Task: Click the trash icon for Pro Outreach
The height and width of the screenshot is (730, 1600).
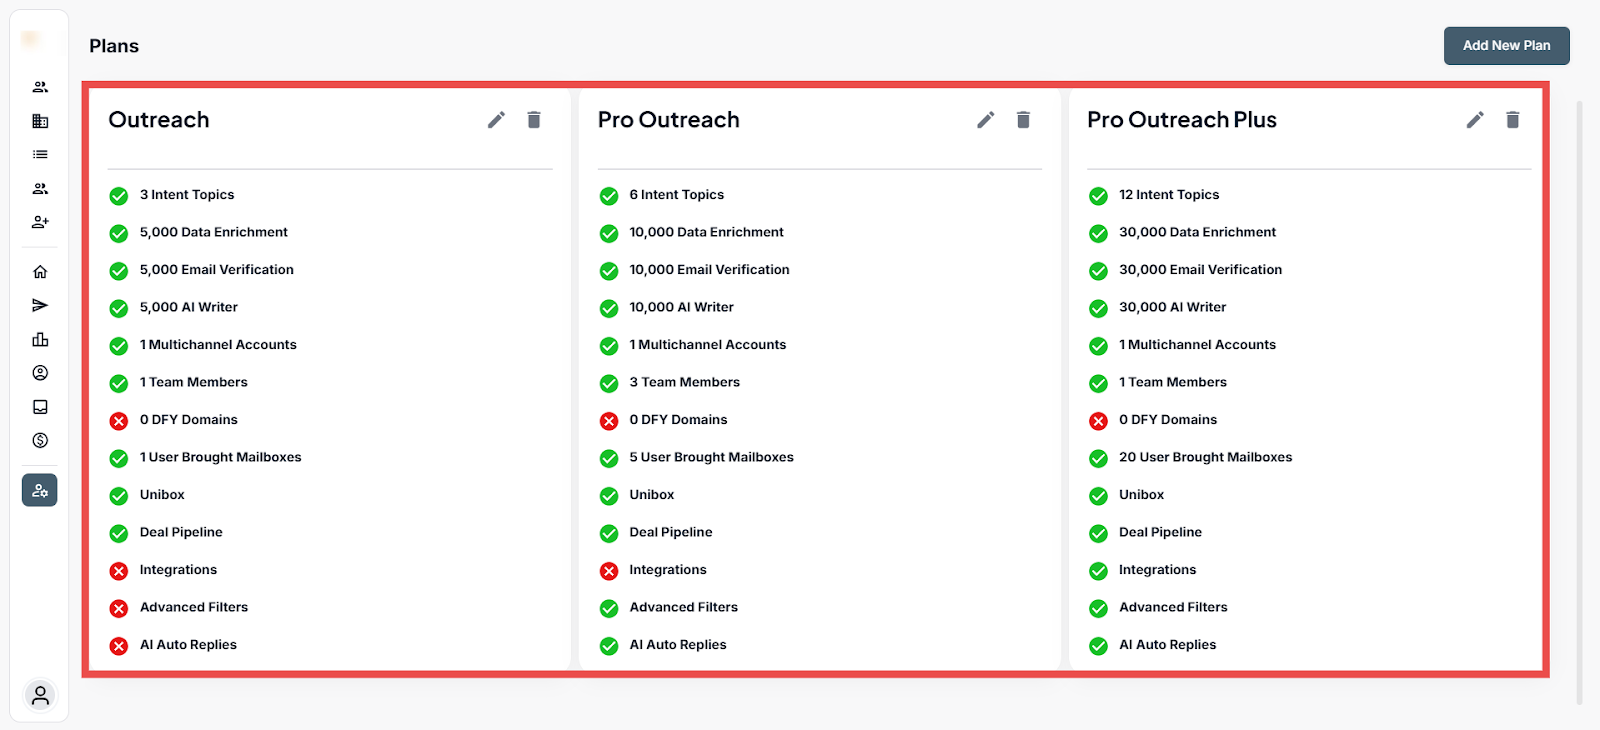Action: click(x=1023, y=120)
